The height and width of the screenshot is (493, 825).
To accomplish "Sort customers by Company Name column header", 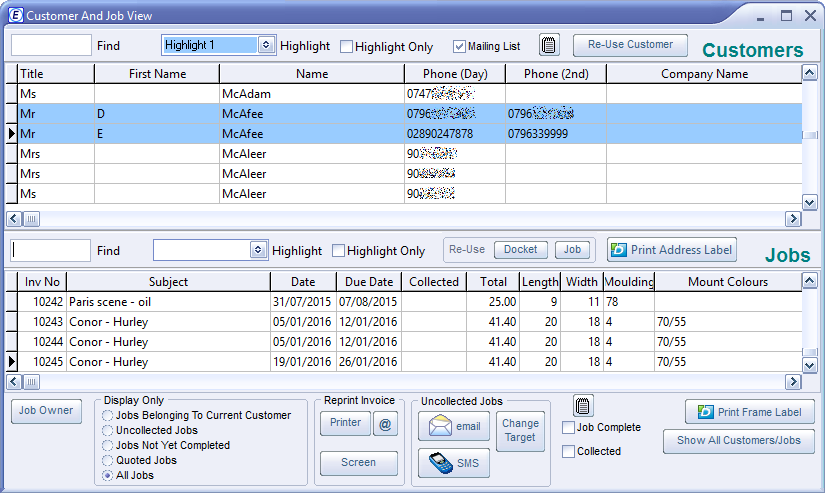I will (703, 74).
